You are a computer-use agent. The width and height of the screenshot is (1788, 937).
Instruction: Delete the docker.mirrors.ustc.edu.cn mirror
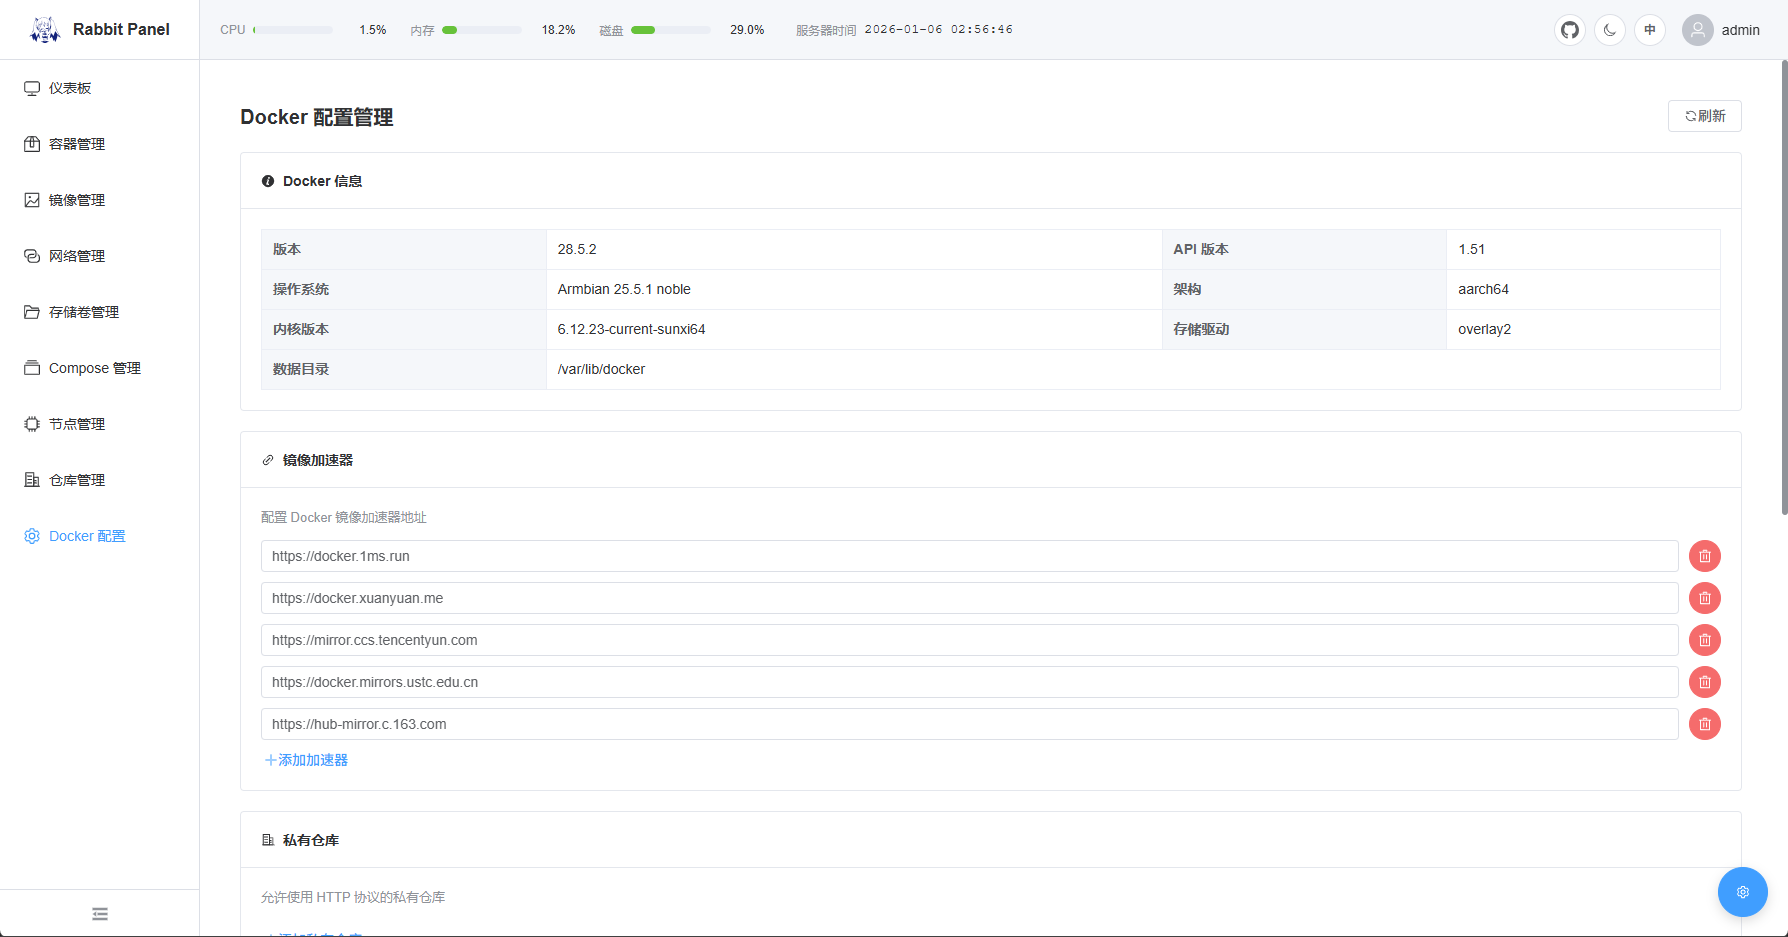(1705, 682)
